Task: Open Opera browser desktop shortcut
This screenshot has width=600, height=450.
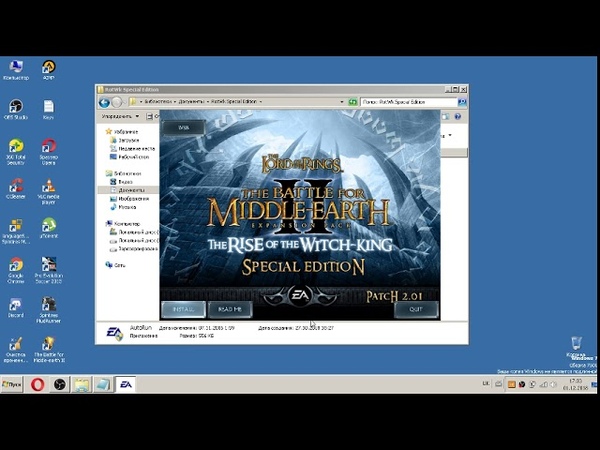Action: [x=49, y=152]
